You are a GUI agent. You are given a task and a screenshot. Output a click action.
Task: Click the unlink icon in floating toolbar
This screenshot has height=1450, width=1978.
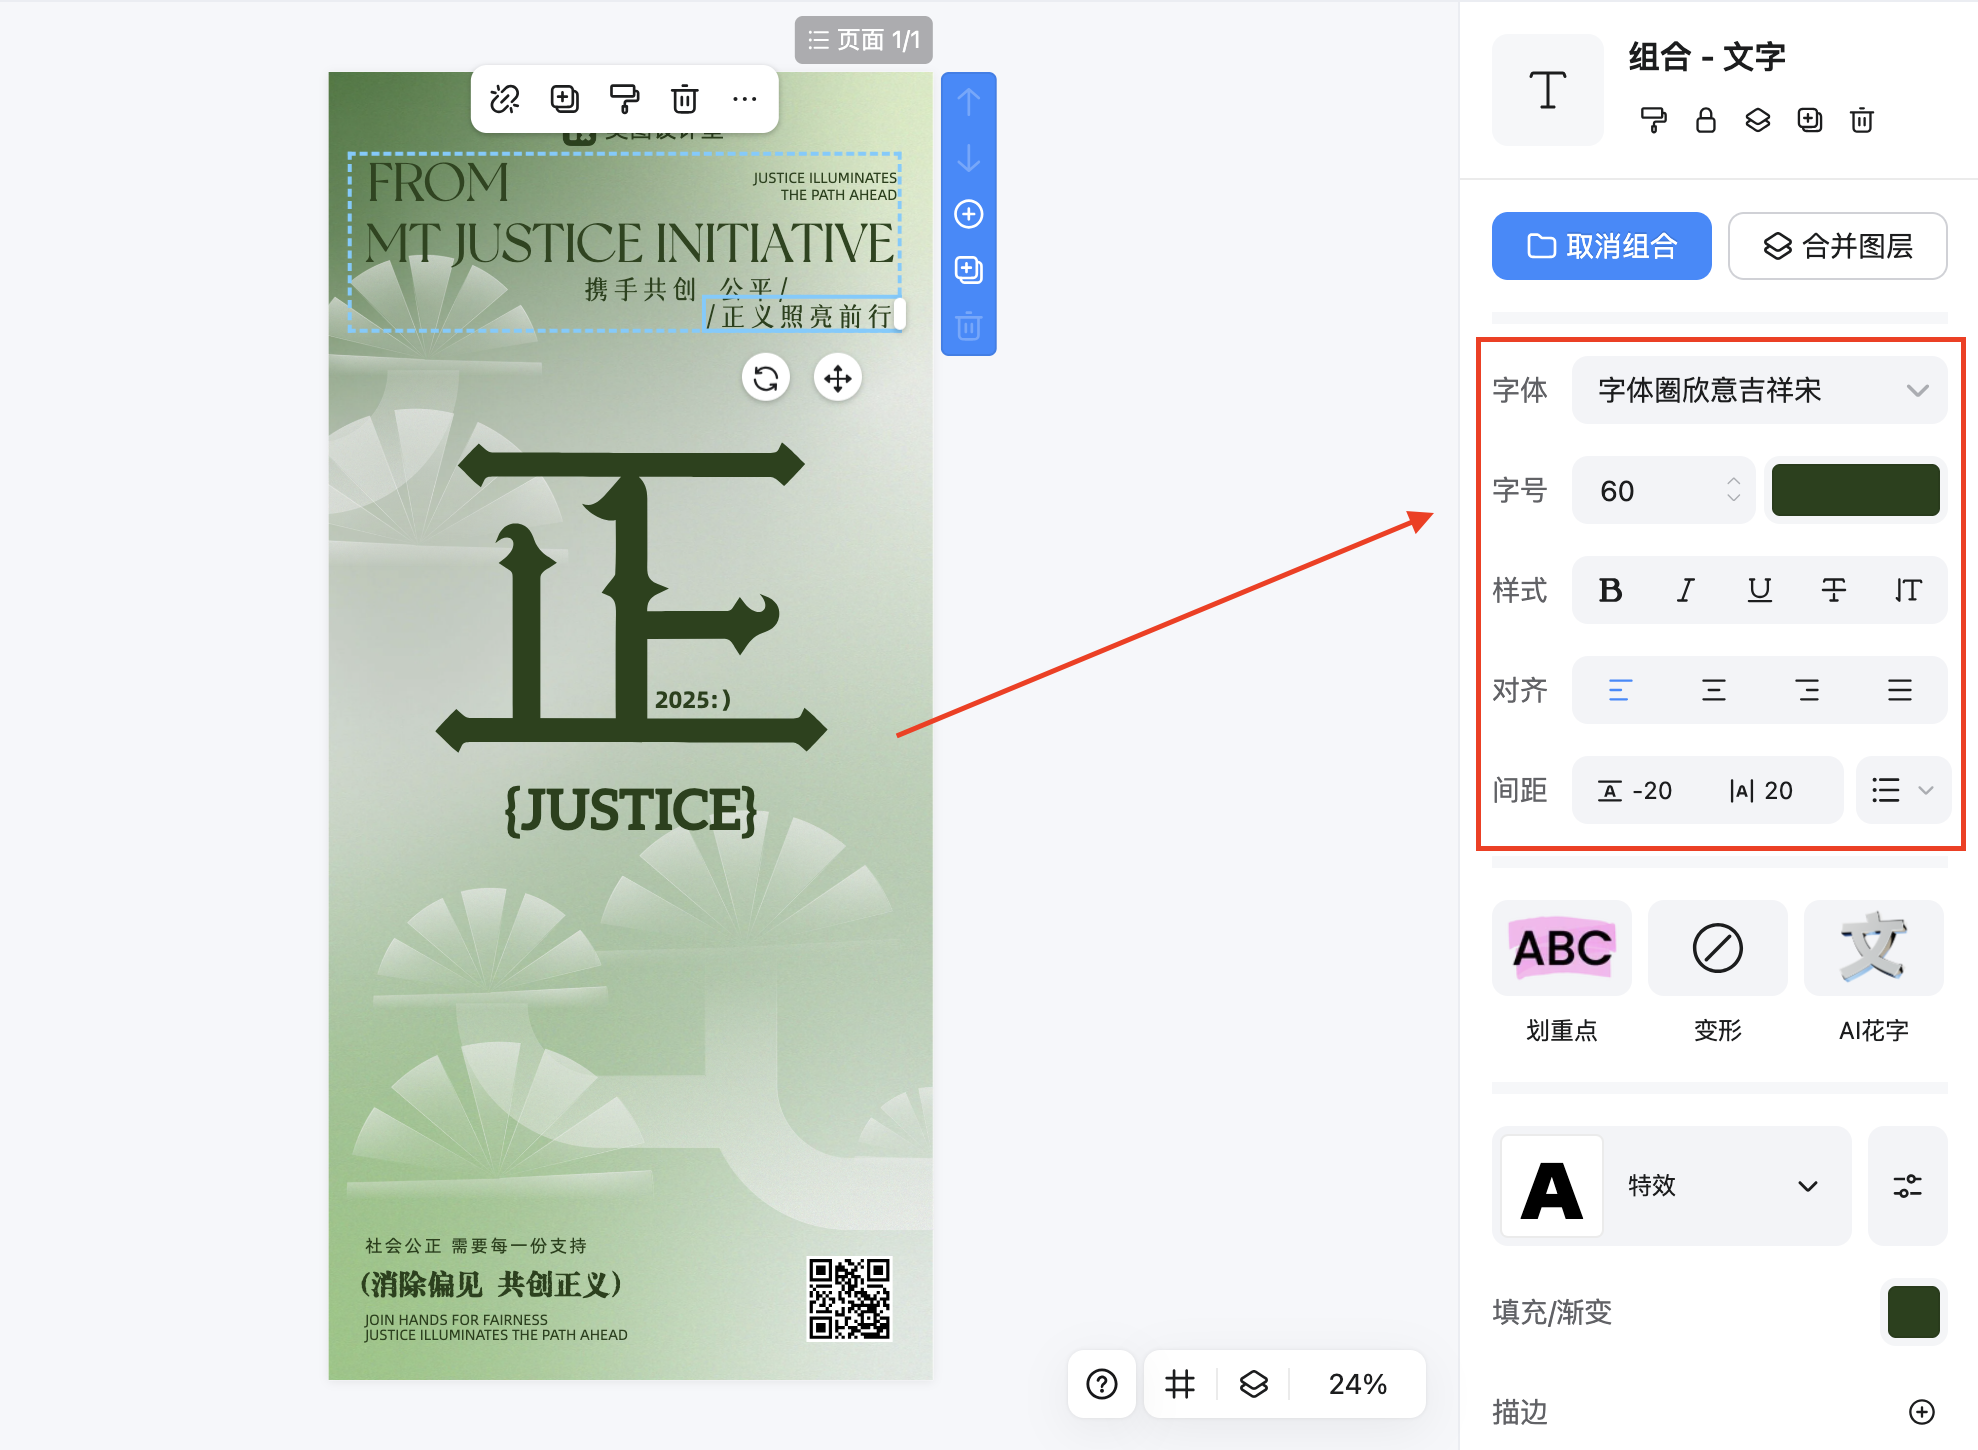point(505,99)
